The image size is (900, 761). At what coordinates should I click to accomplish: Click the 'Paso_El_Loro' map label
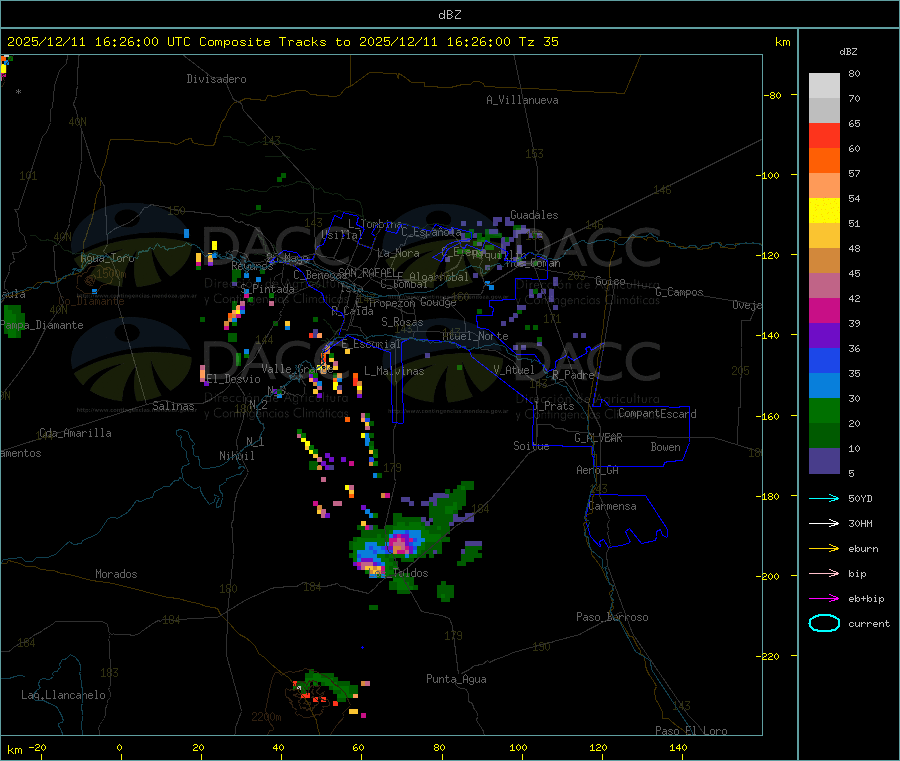click(x=691, y=731)
